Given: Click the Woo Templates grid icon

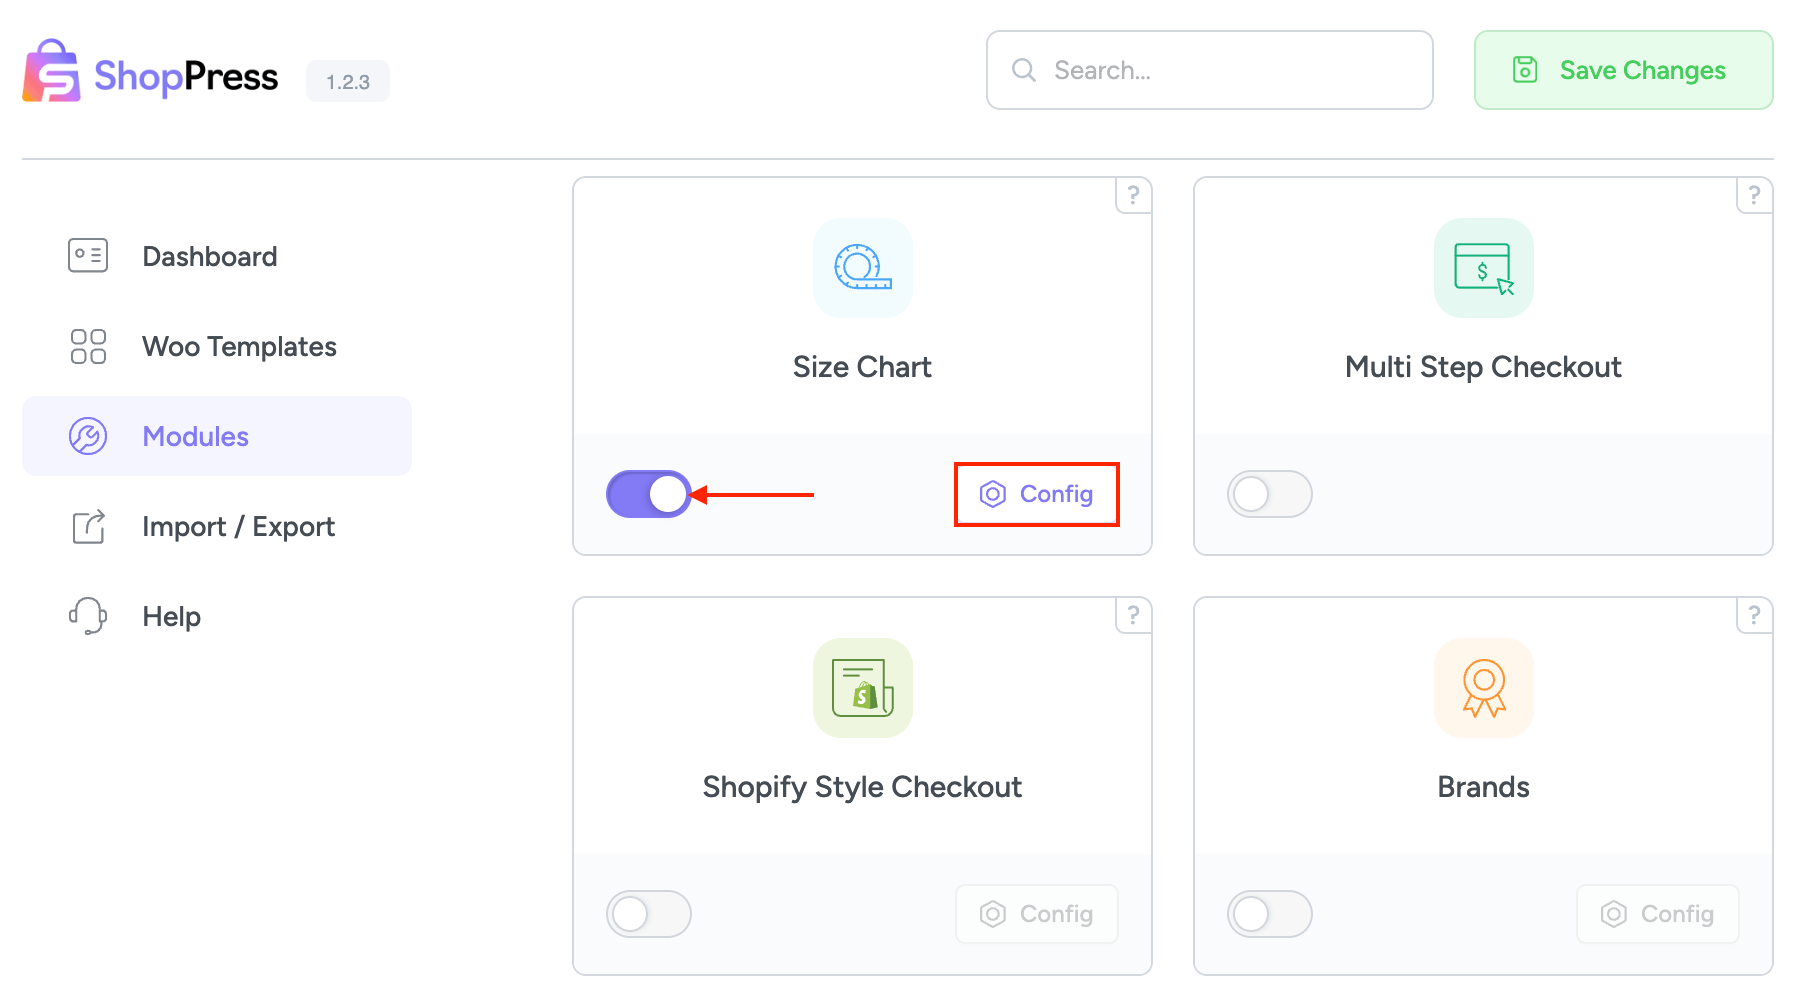Looking at the screenshot, I should point(87,346).
